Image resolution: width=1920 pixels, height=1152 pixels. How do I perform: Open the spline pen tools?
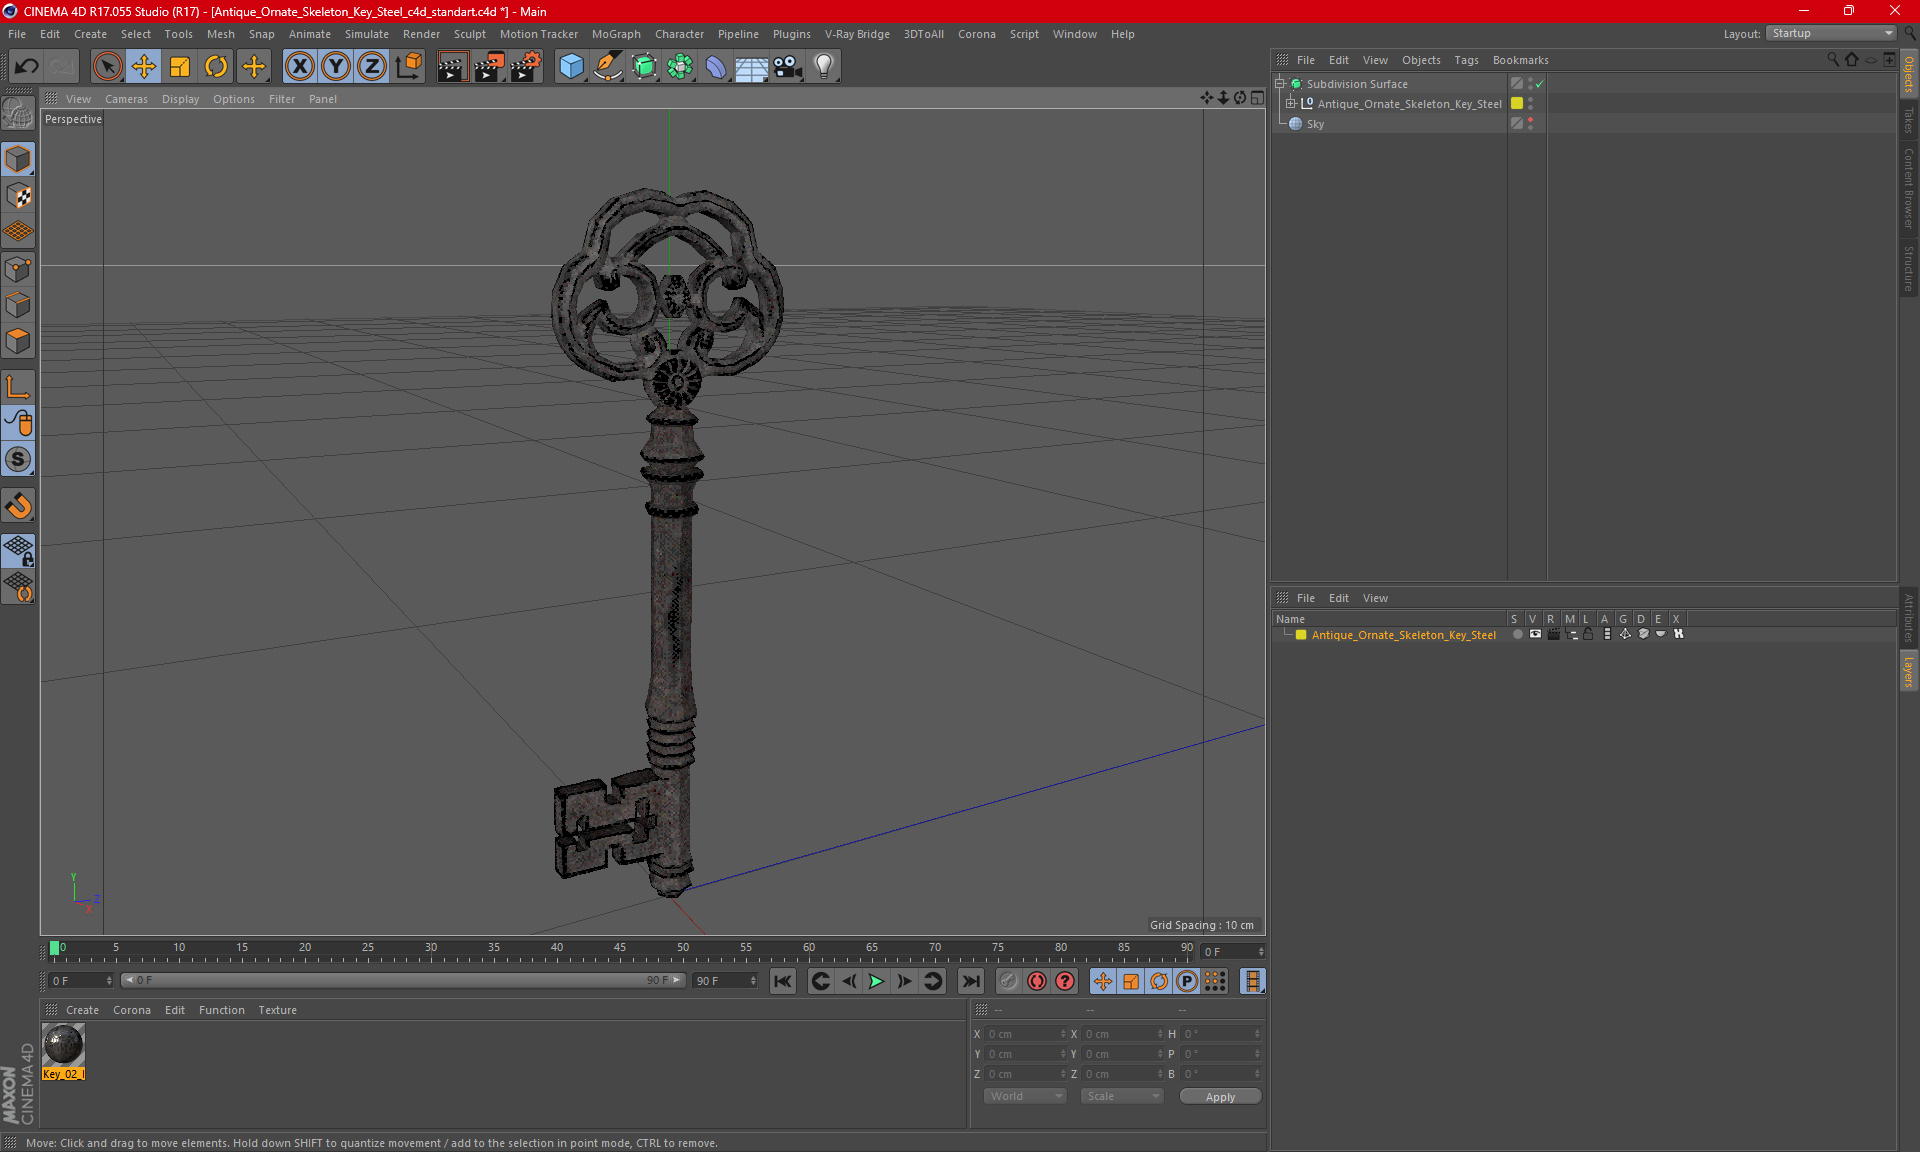[x=608, y=66]
